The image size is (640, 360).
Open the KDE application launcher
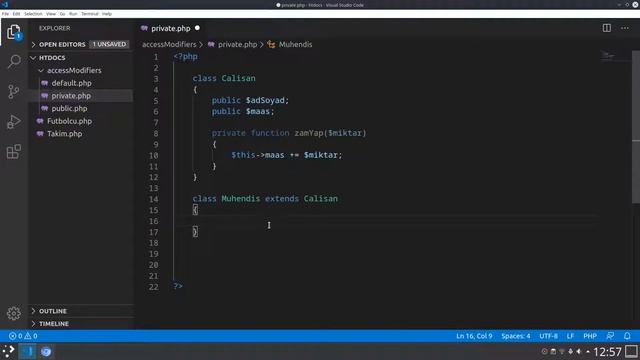point(8,351)
